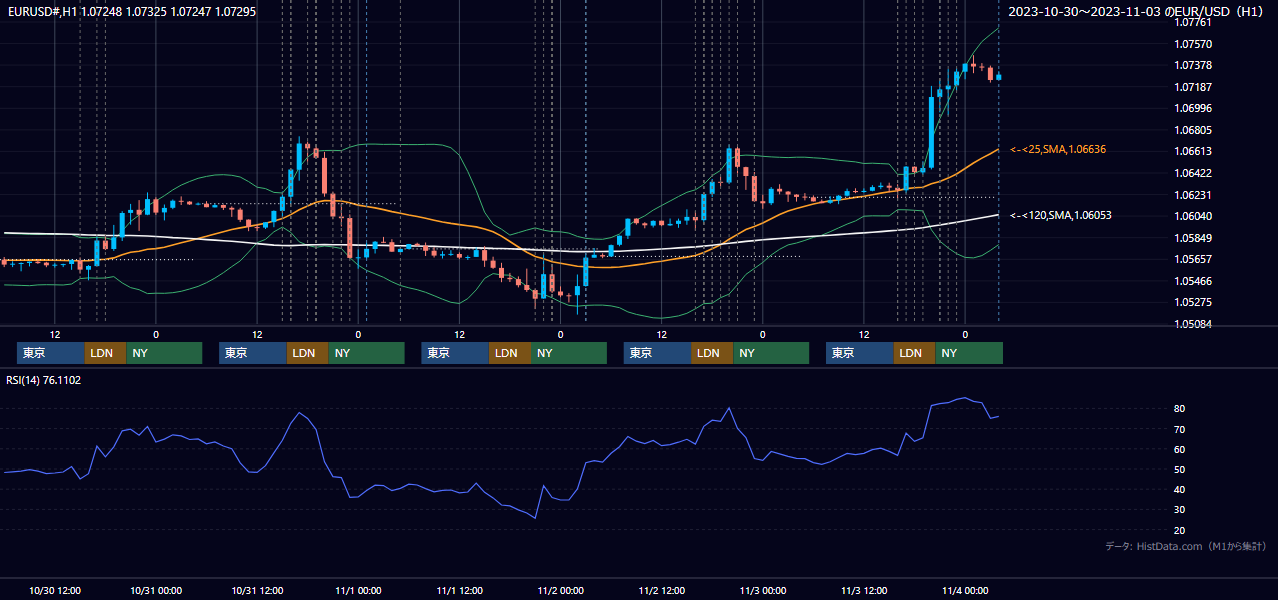Click the RSI scale value 30
The width and height of the screenshot is (1278, 600).
(x=1180, y=509)
